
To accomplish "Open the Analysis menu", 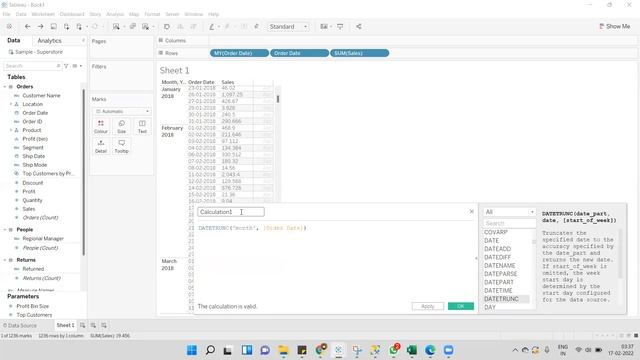I will 115,14.
